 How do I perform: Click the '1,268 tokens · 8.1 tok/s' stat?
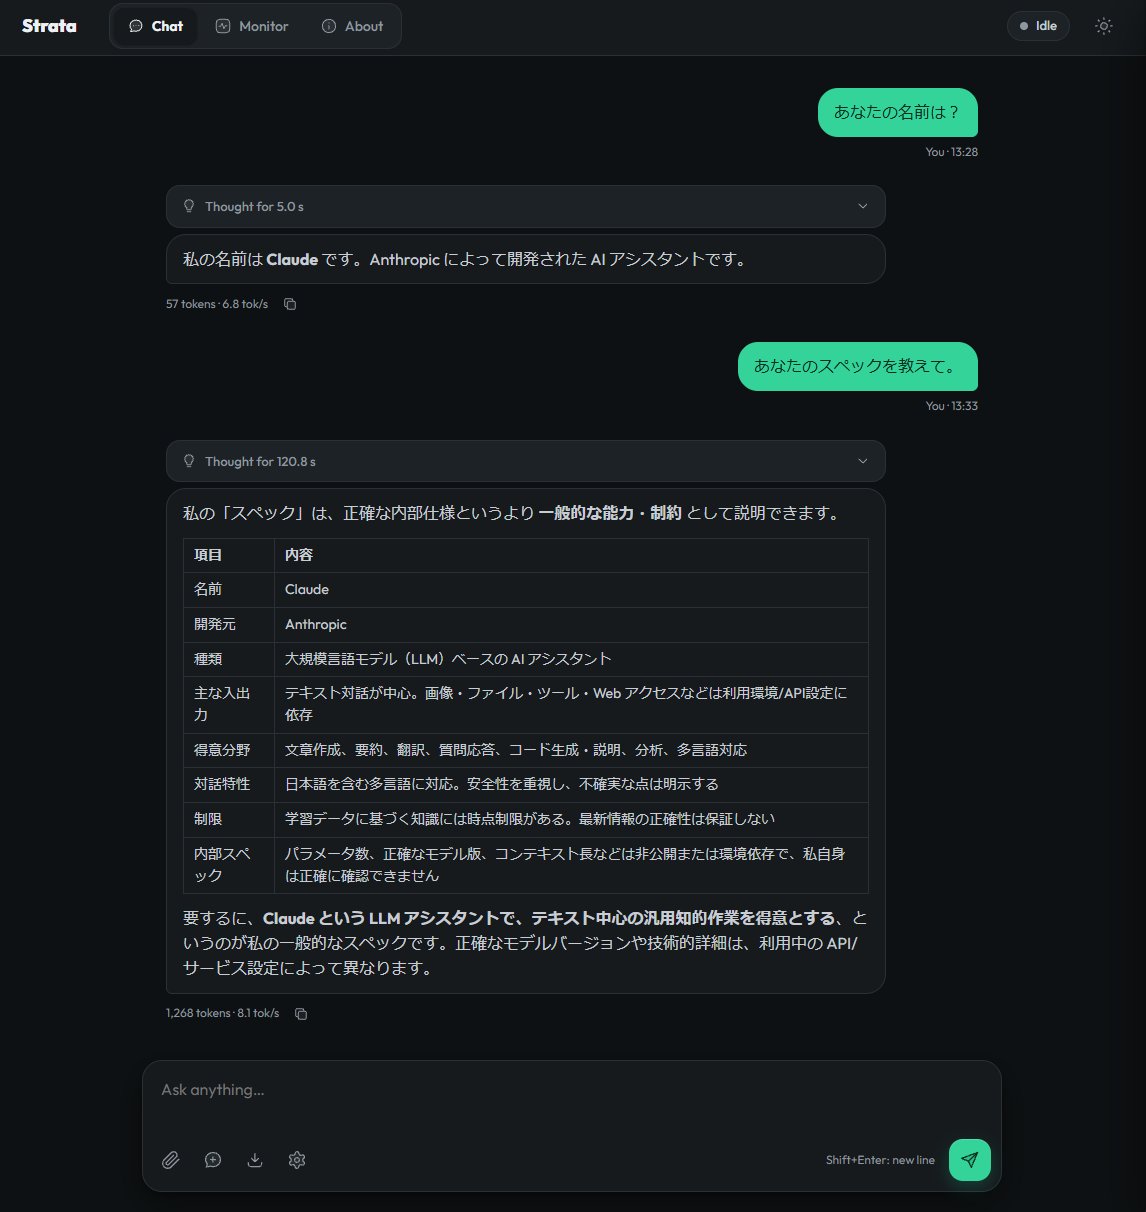tap(223, 1013)
